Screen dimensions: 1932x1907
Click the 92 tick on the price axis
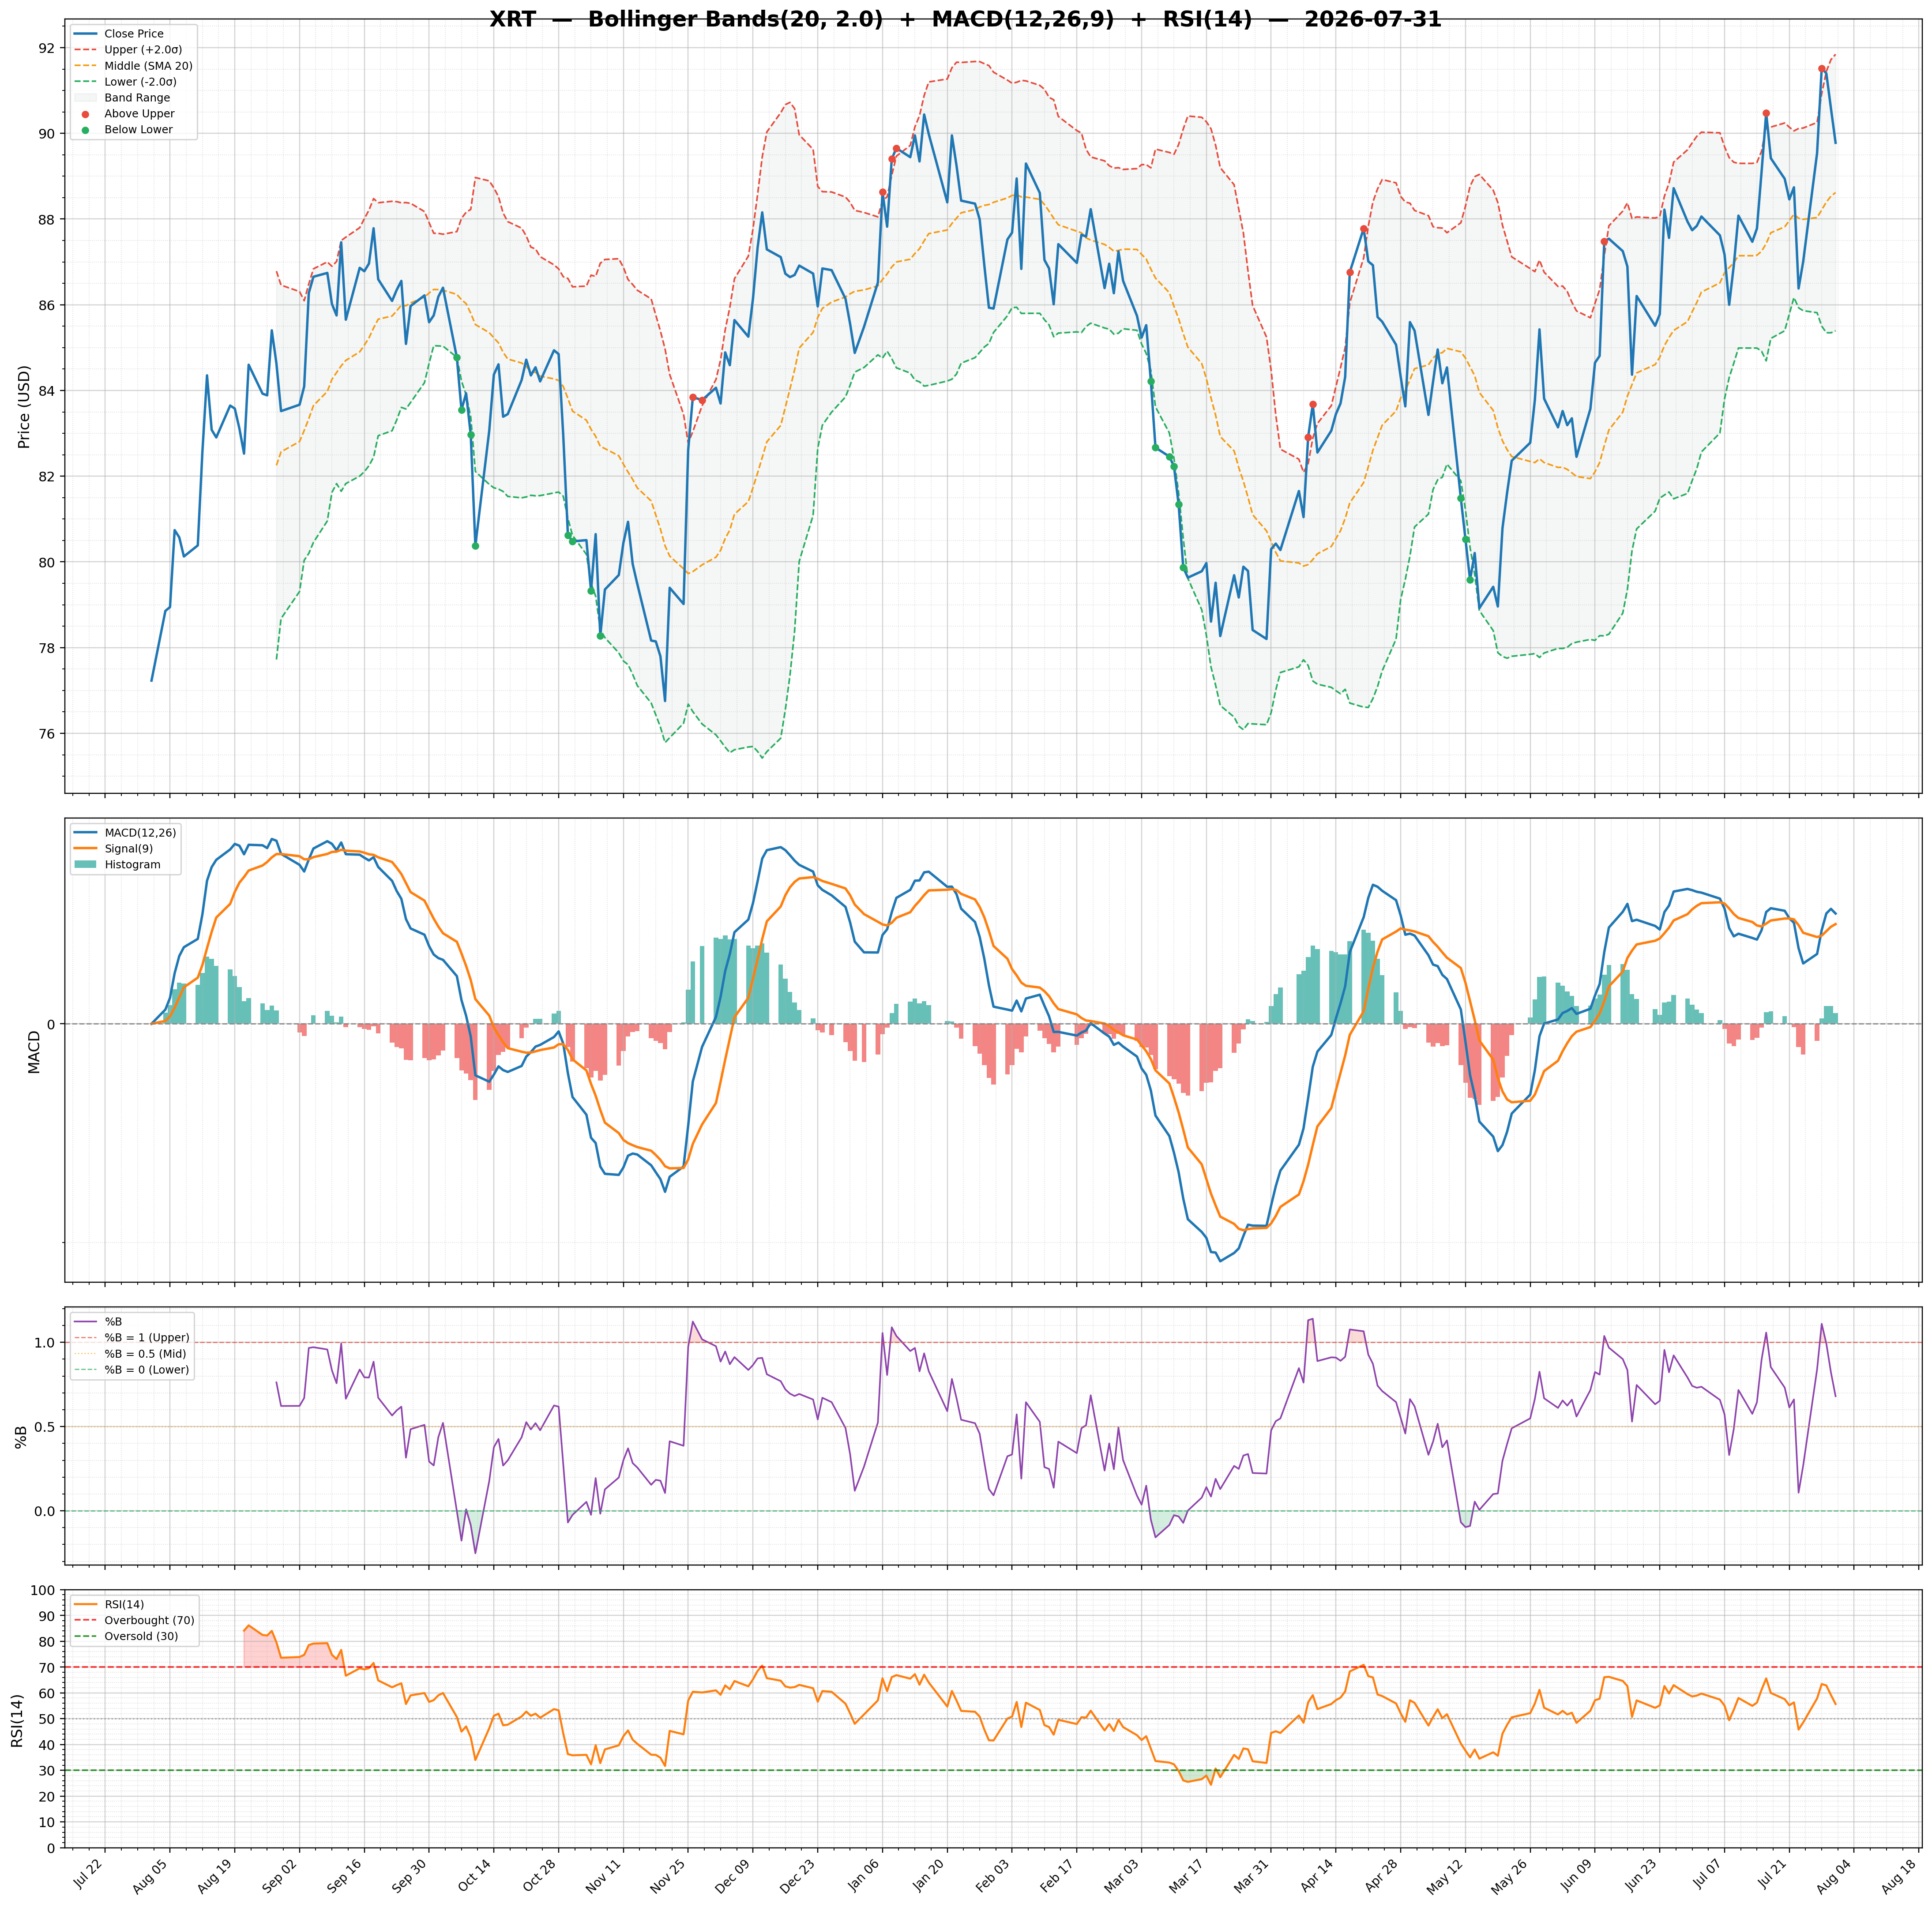(x=48, y=48)
